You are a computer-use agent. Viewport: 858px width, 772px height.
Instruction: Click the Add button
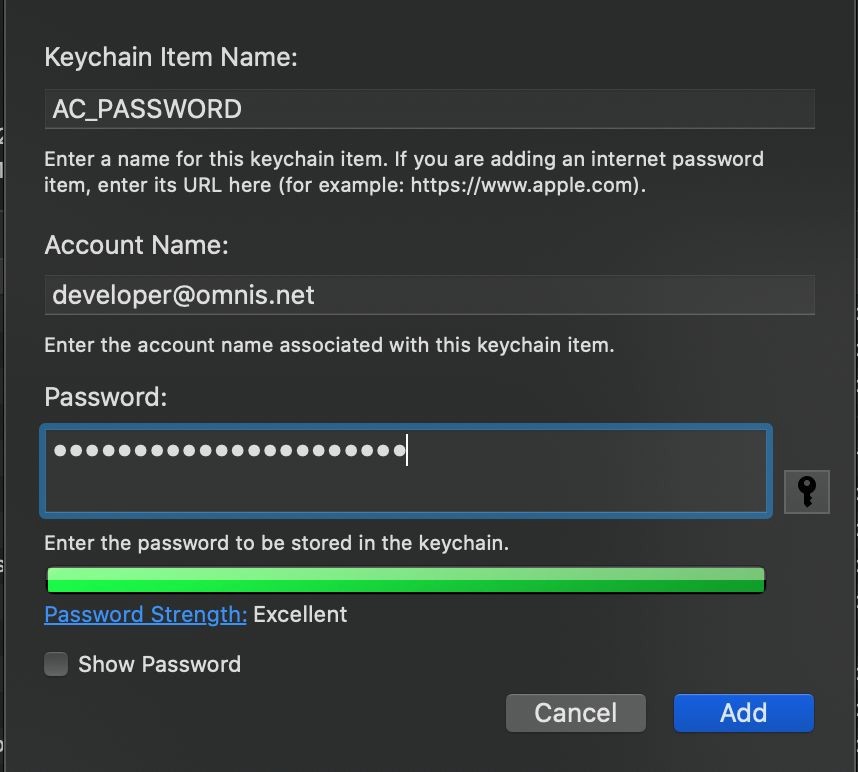coord(744,712)
